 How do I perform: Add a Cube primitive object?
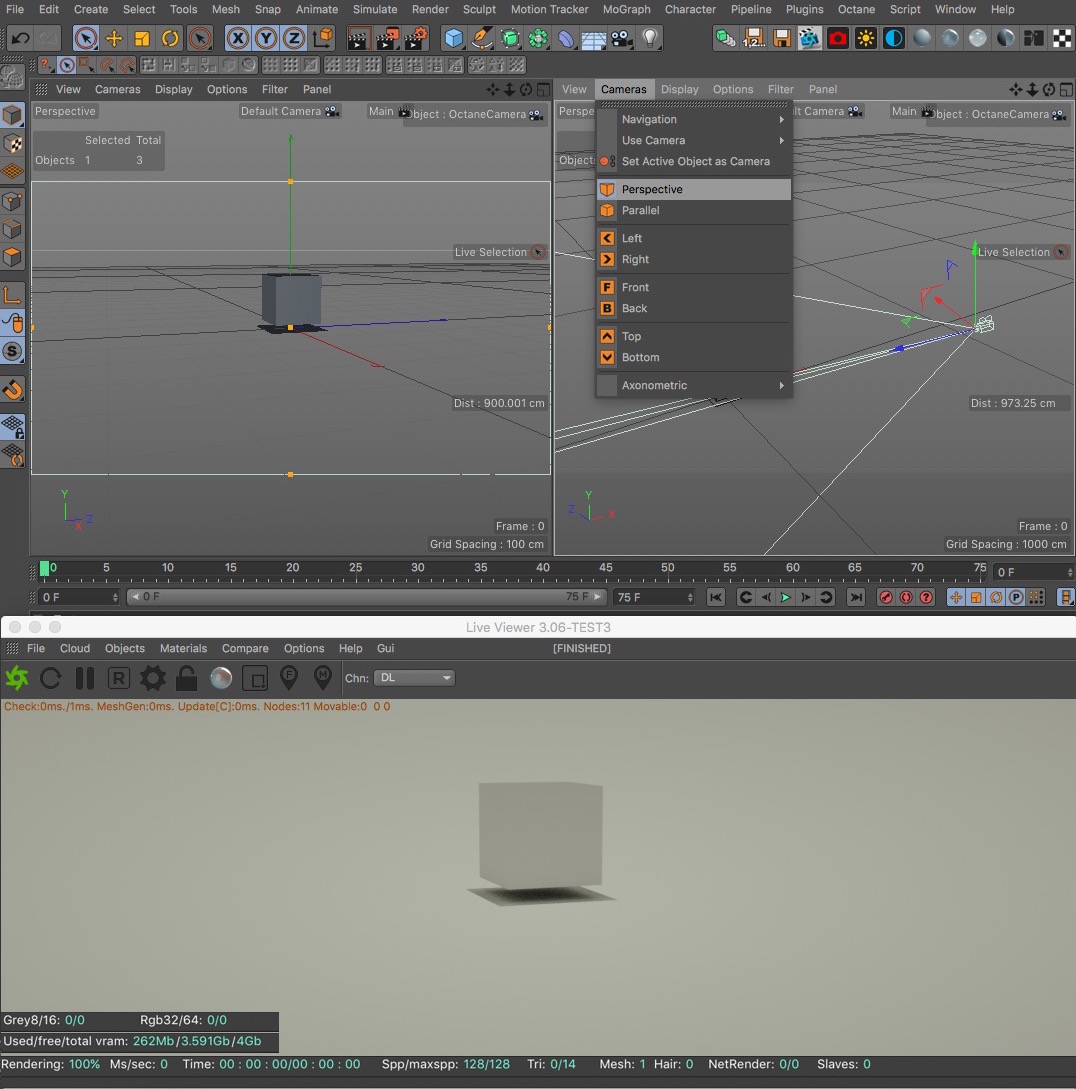coord(454,38)
